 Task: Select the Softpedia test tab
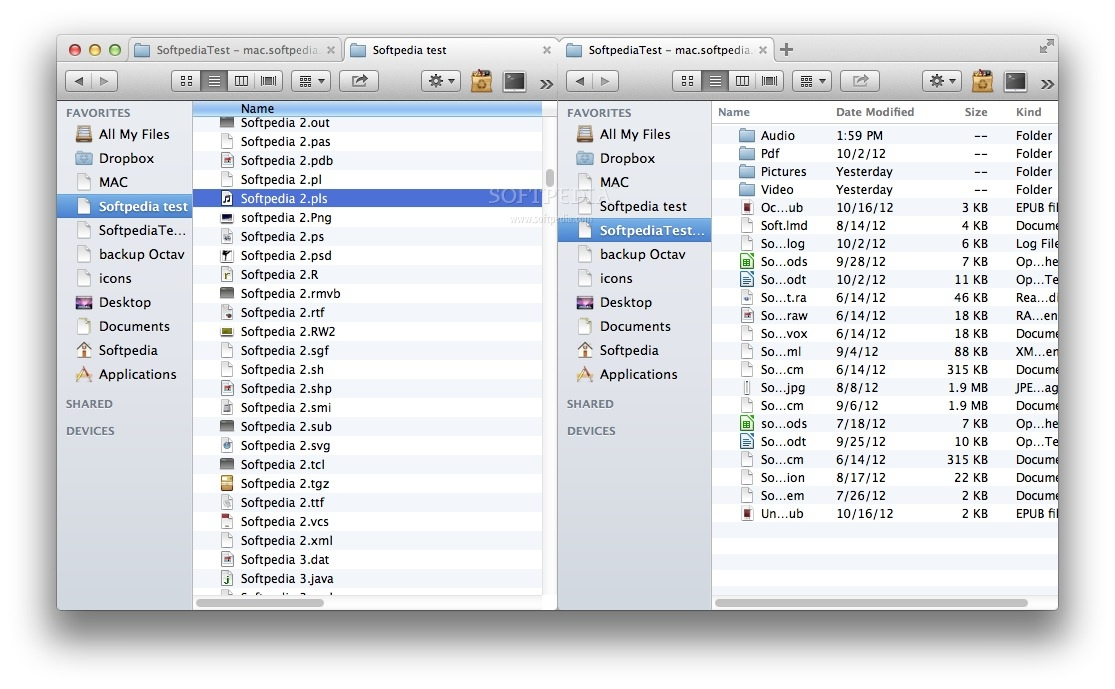451,50
